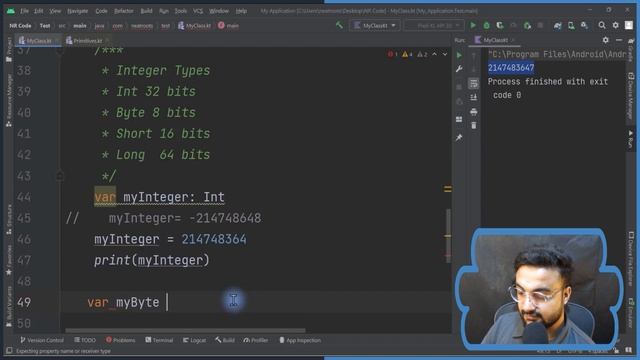Open the Structure side panel
This screenshot has width=640, height=360.
[9, 219]
